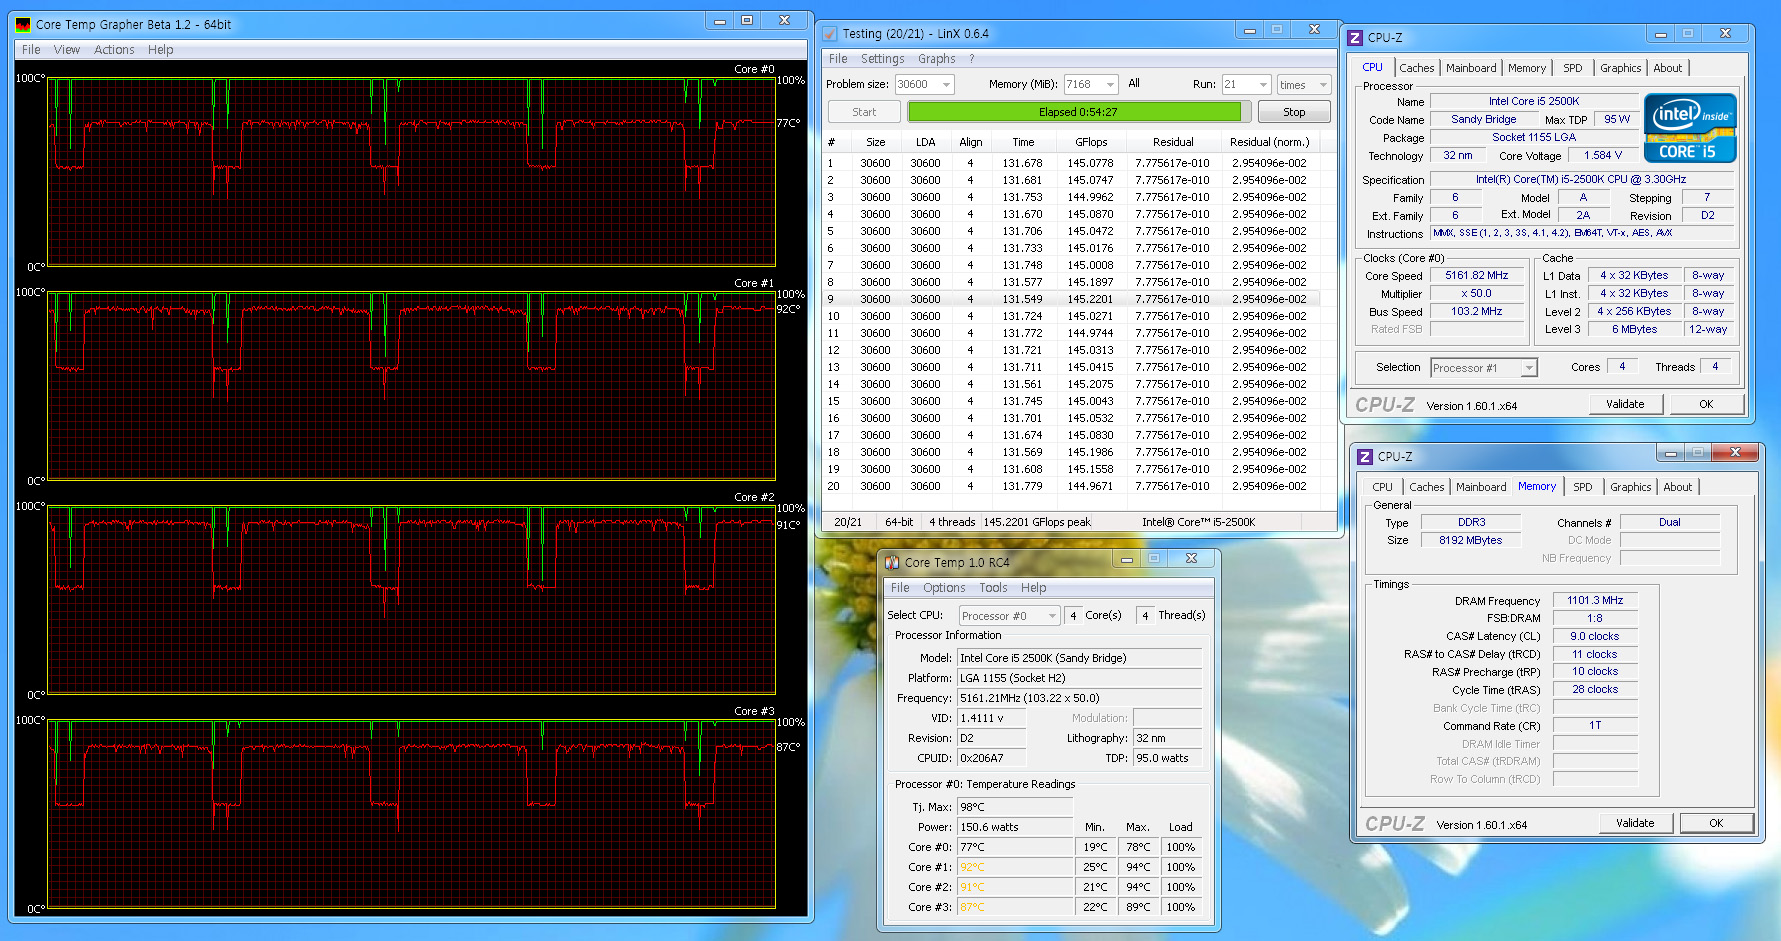This screenshot has width=1781, height=941.
Task: Click the GFlops column header in LinX
Action: (x=1091, y=142)
